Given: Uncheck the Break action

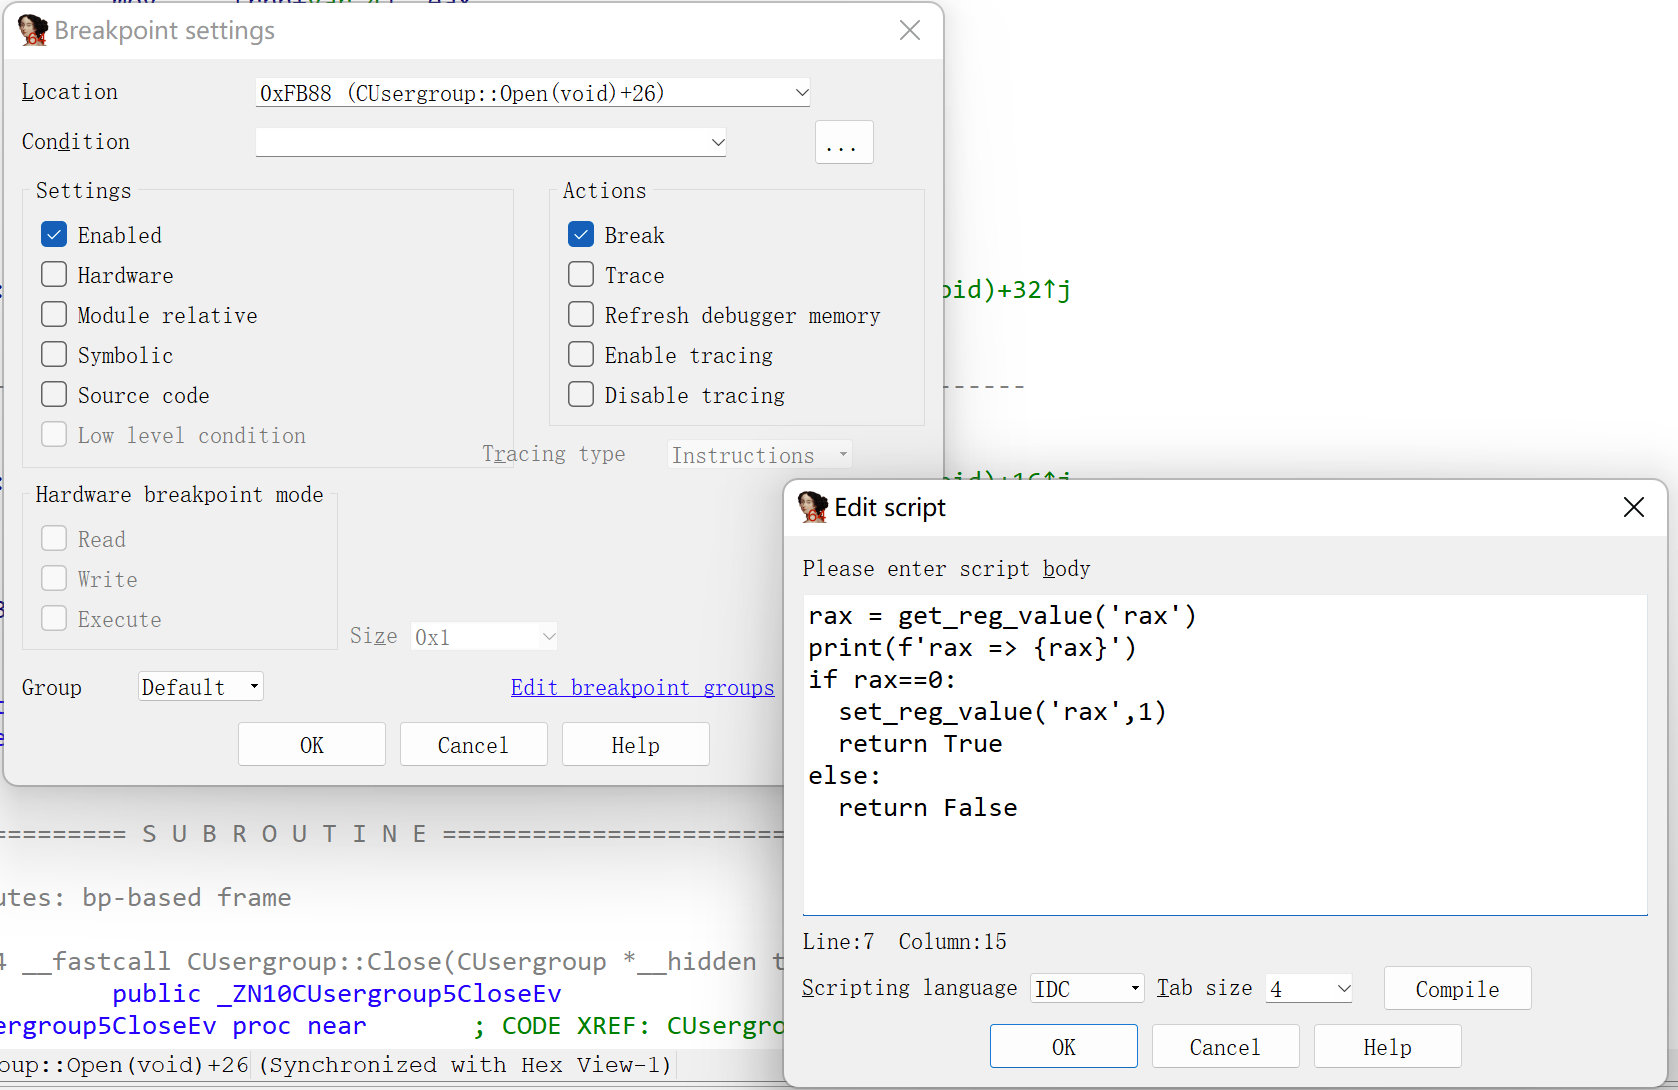Looking at the screenshot, I should [x=581, y=235].
